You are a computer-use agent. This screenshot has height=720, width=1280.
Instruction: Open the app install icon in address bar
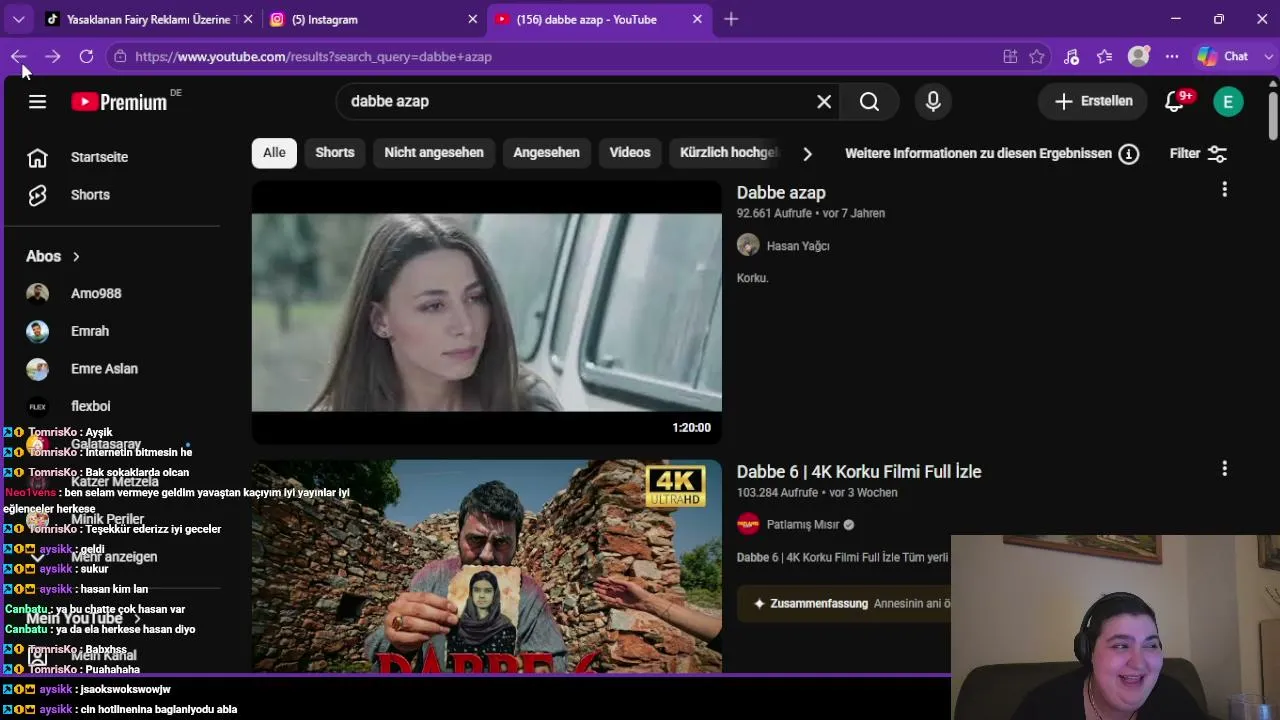point(1010,57)
